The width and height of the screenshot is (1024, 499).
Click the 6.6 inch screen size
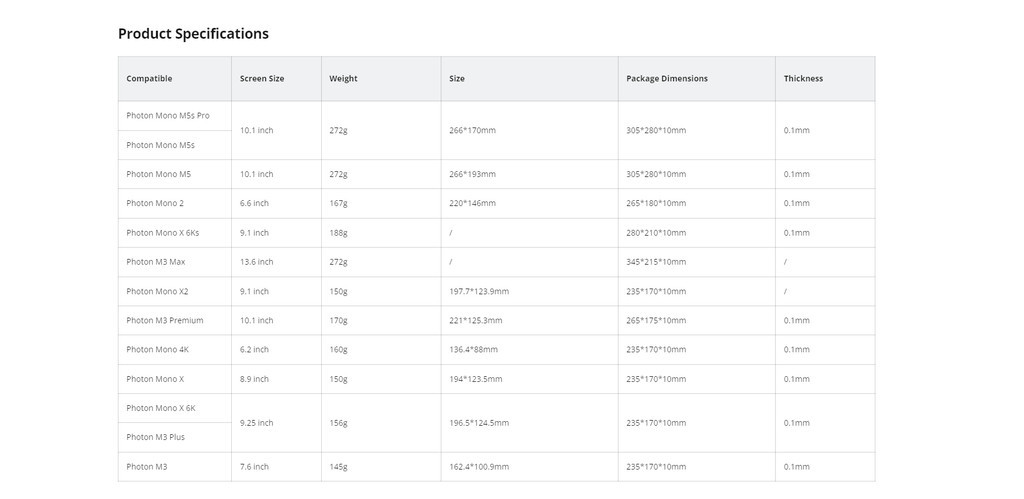pyautogui.click(x=254, y=203)
